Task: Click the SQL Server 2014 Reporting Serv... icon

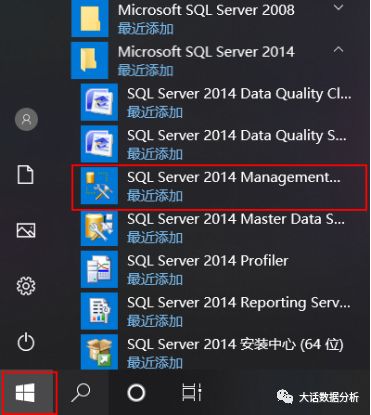Action: point(99,311)
